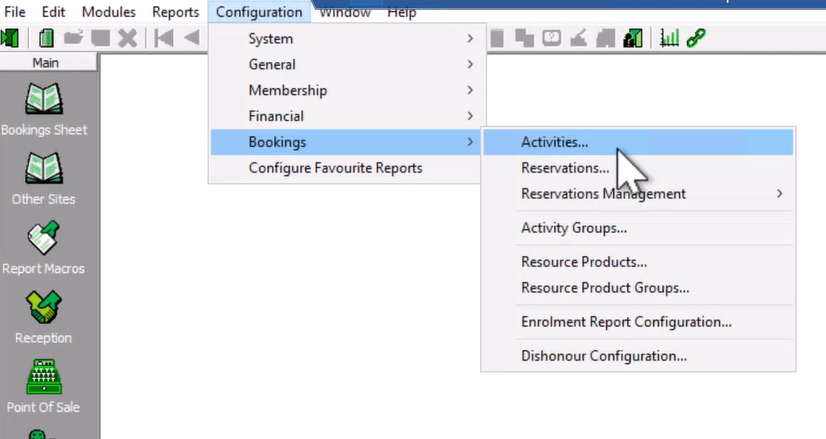This screenshot has height=439, width=826.
Task: Click the first record navigation icon
Action: (x=164, y=38)
